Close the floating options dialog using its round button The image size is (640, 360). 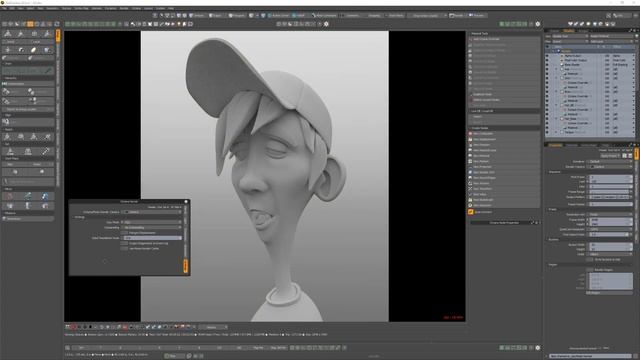tap(186, 202)
